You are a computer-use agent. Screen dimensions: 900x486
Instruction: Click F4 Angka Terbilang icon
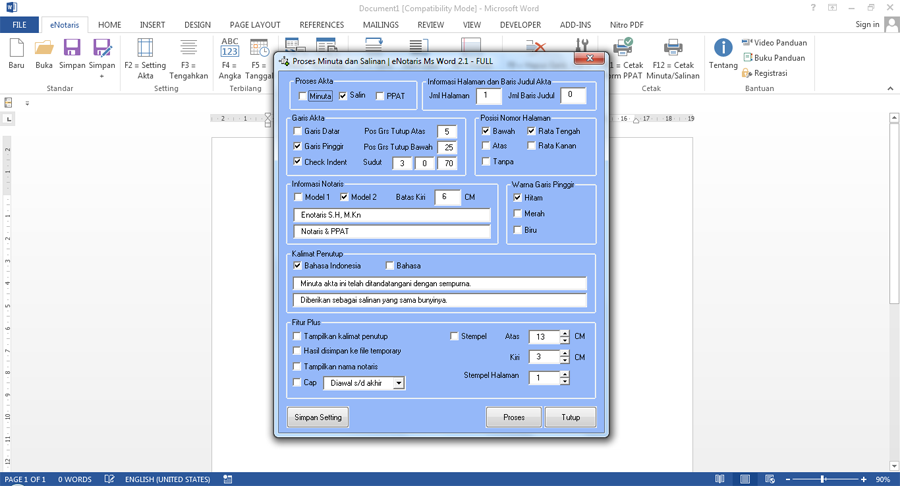click(x=230, y=48)
